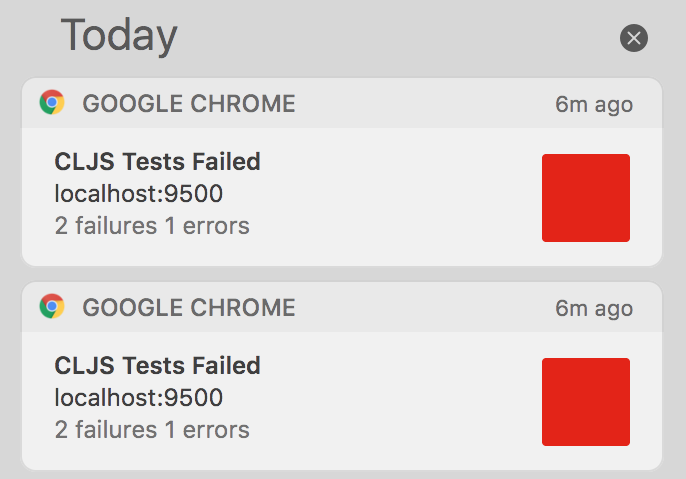686x479 pixels.
Task: Select "2 failures 1 errors" in the bottom notification
Action: click(152, 430)
